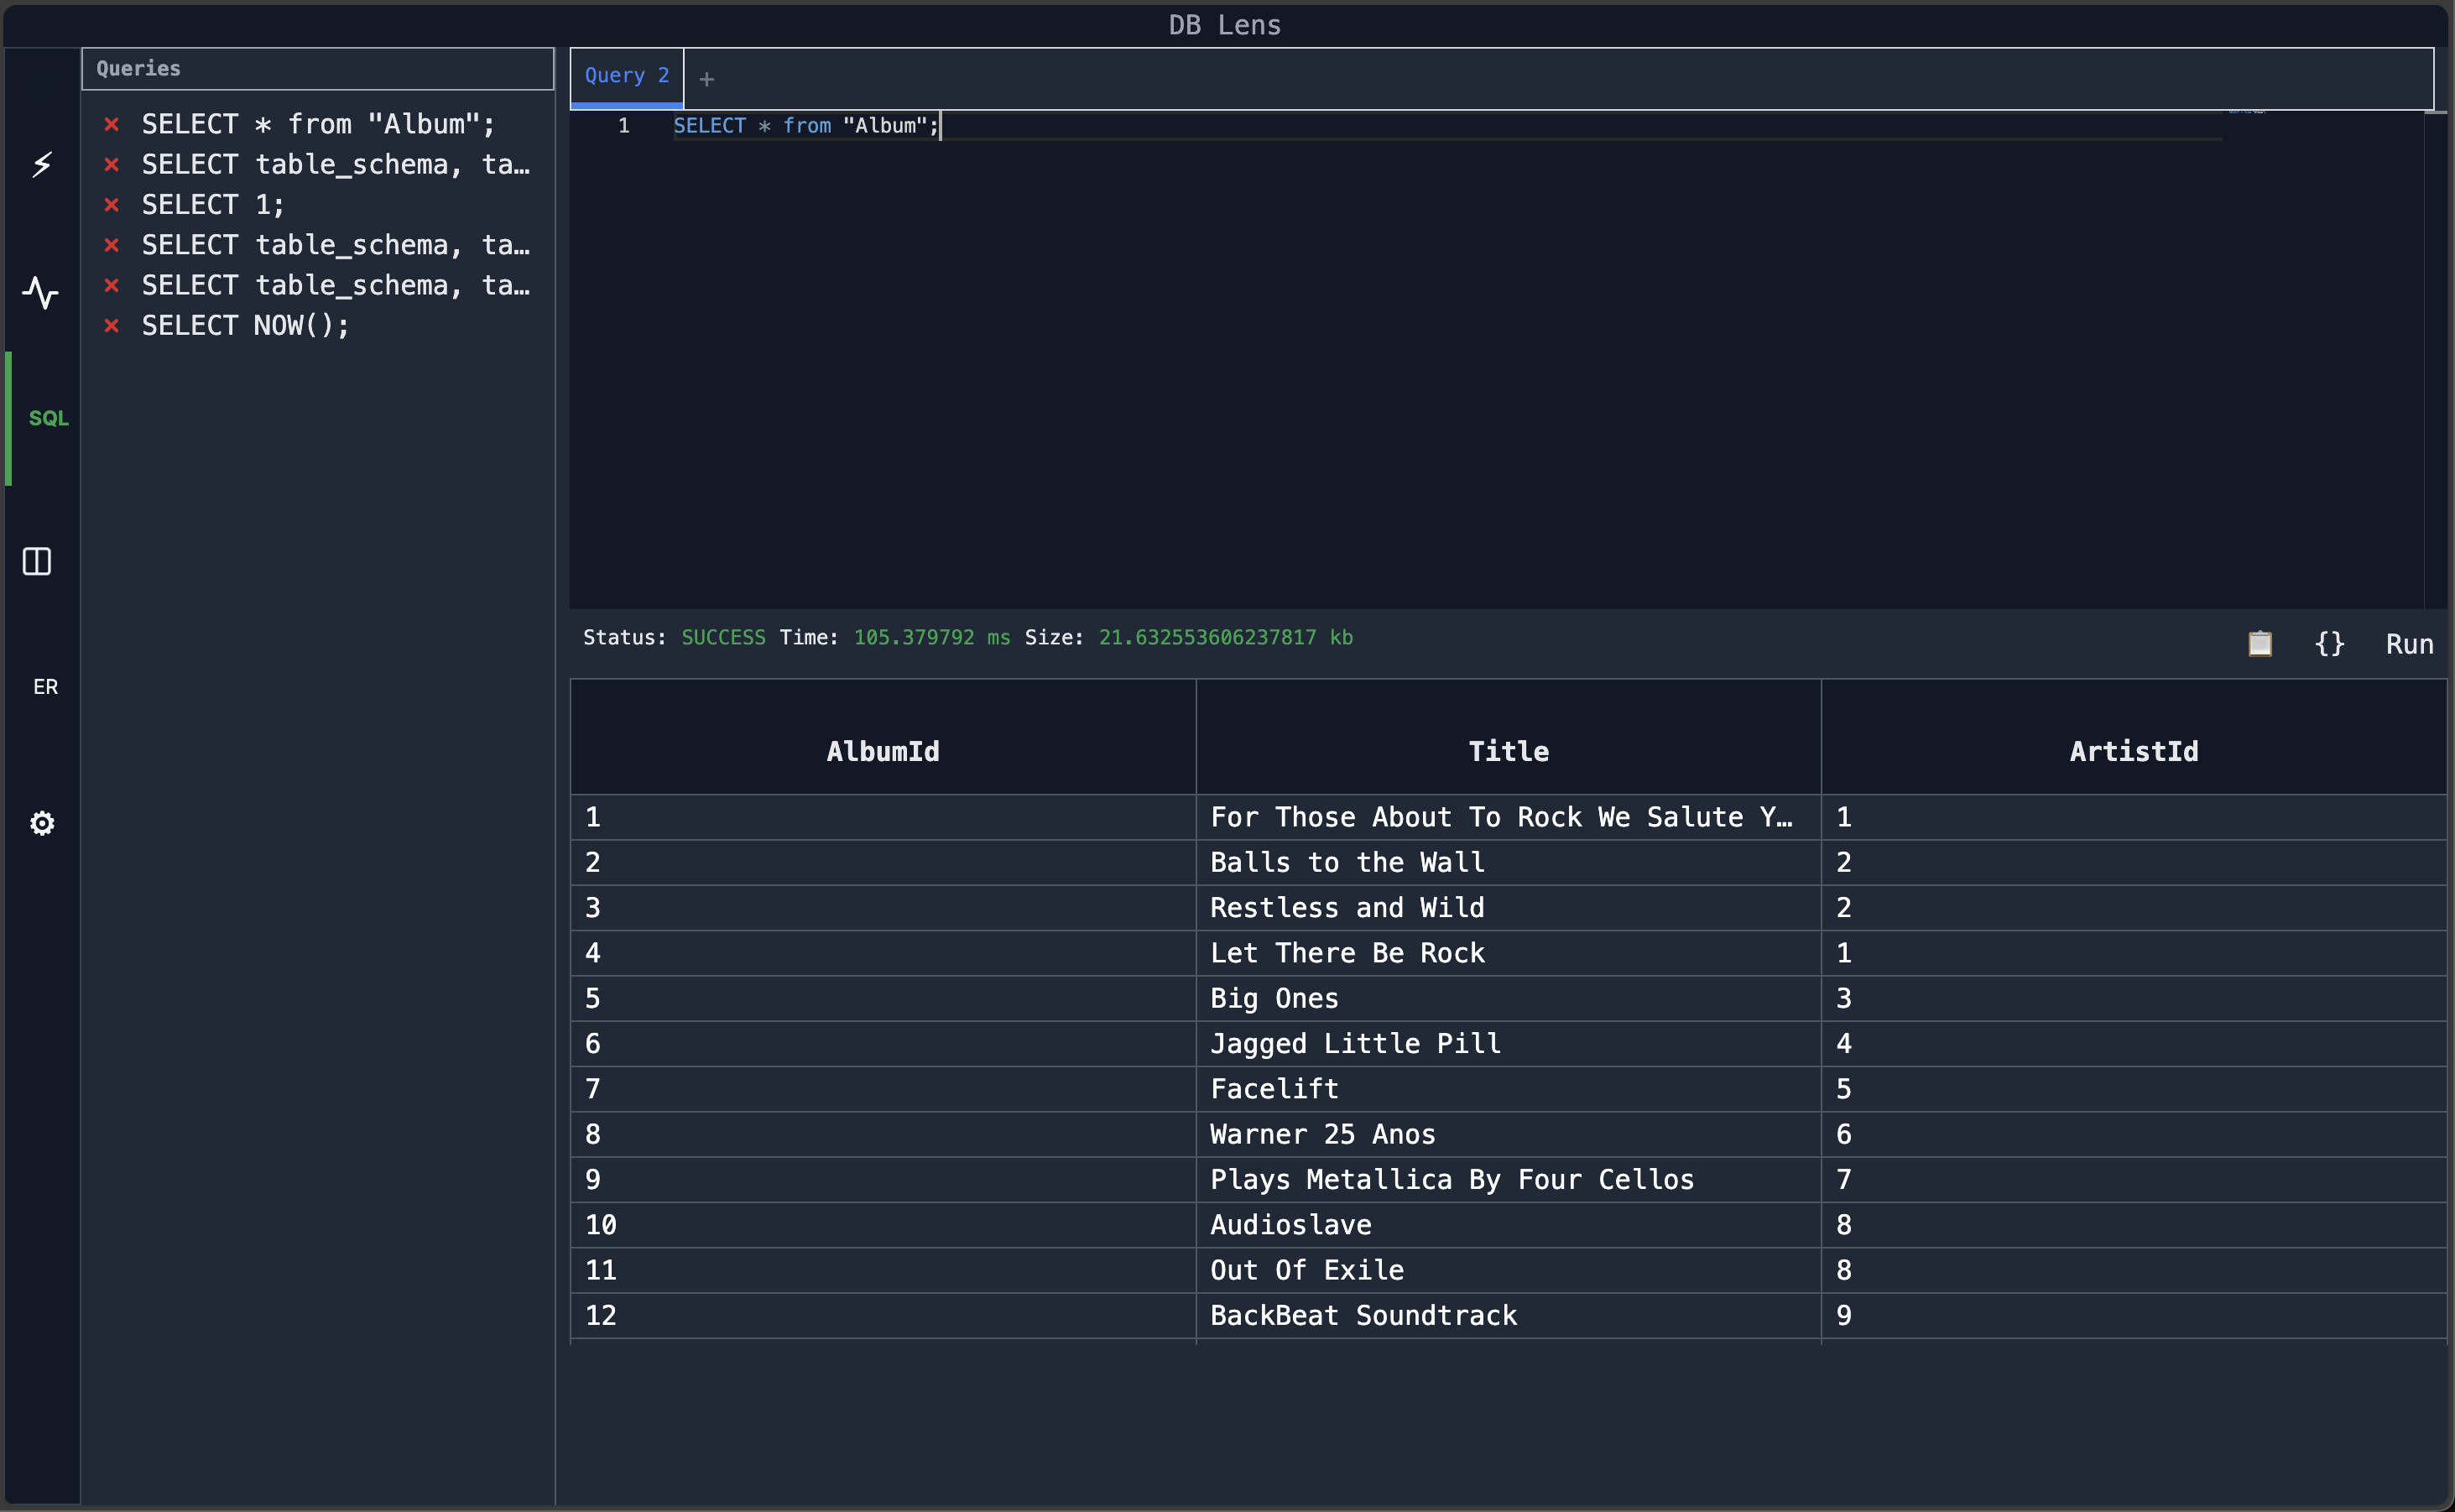Open the settings gear icon
This screenshot has width=2455, height=1512.
[x=41, y=822]
